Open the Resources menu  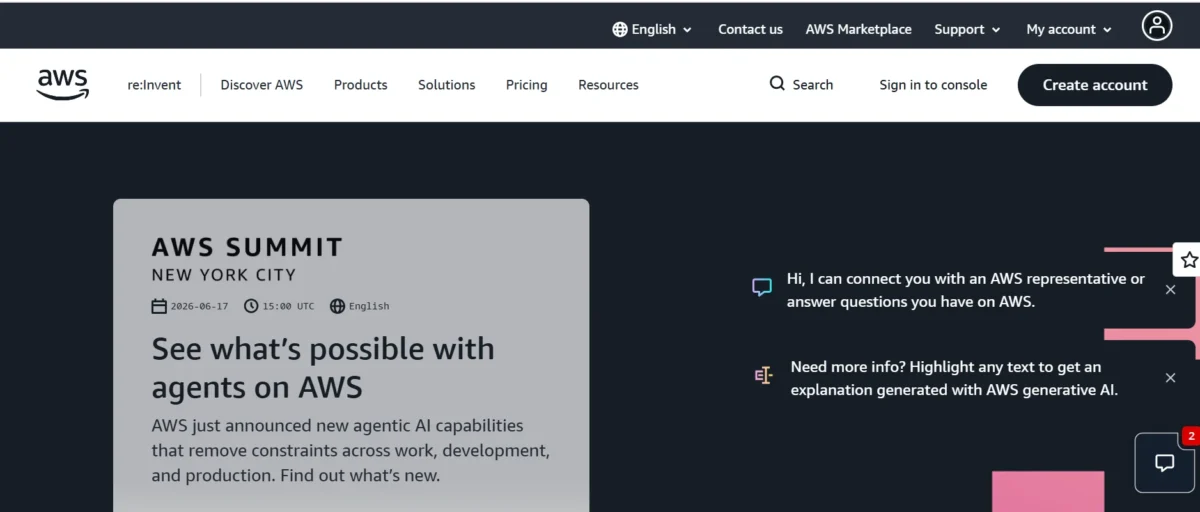coord(608,85)
